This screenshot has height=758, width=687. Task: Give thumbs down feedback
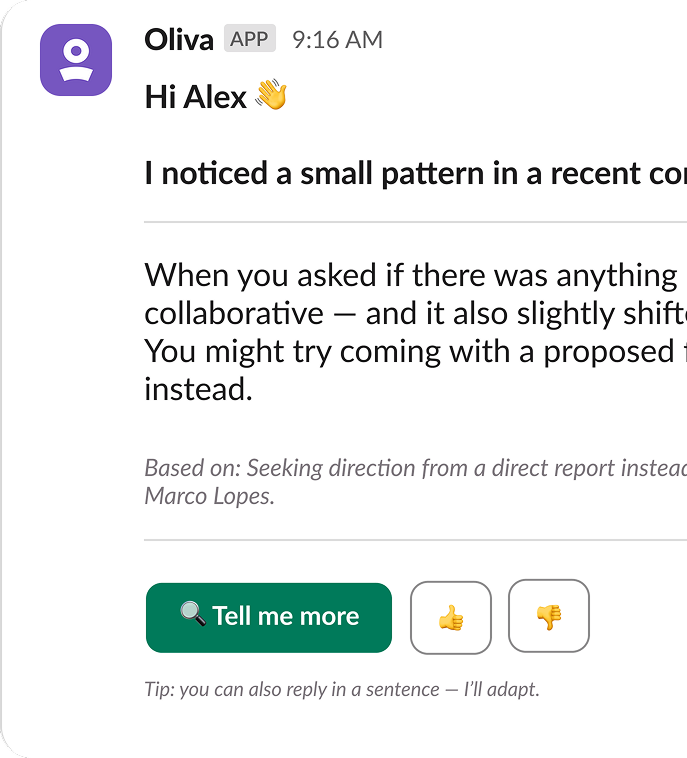549,617
